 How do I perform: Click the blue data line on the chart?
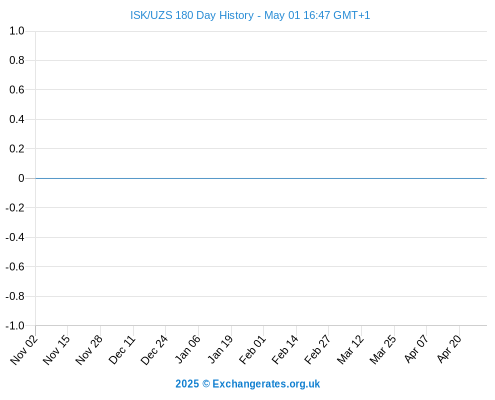tap(260, 178)
